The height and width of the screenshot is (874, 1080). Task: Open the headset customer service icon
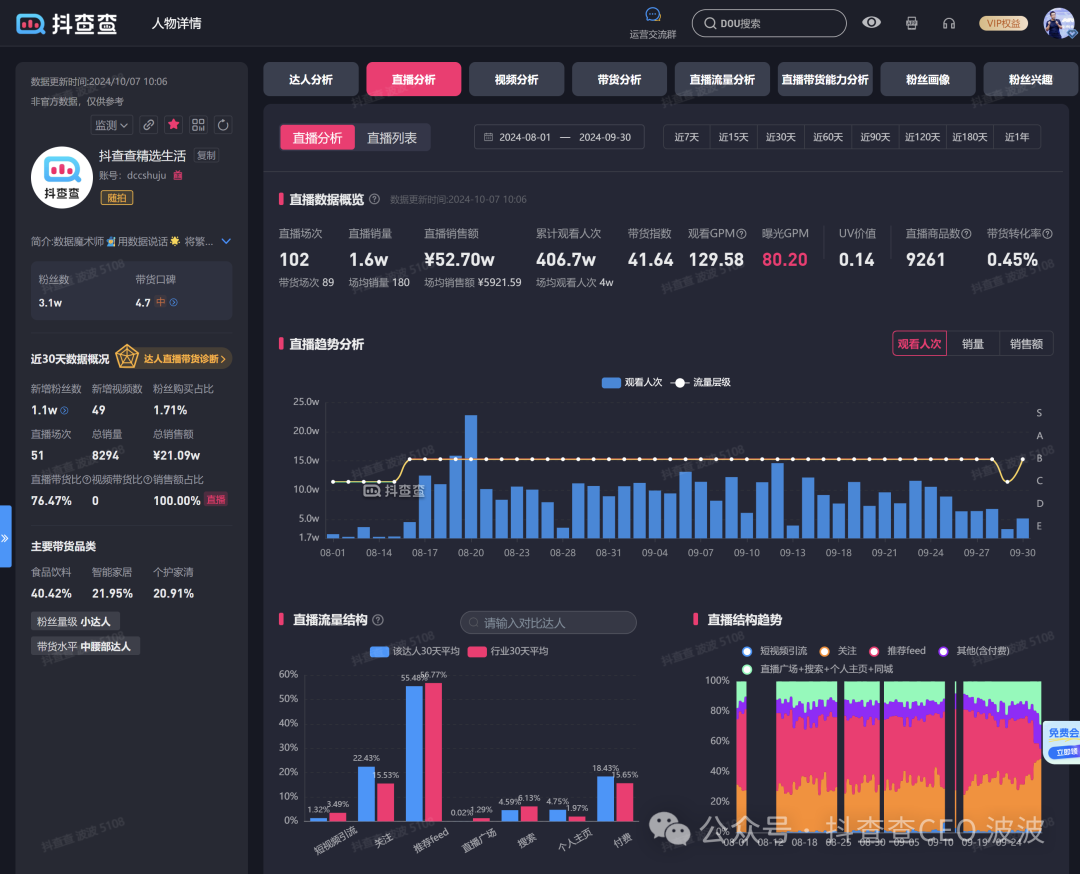pyautogui.click(x=948, y=23)
